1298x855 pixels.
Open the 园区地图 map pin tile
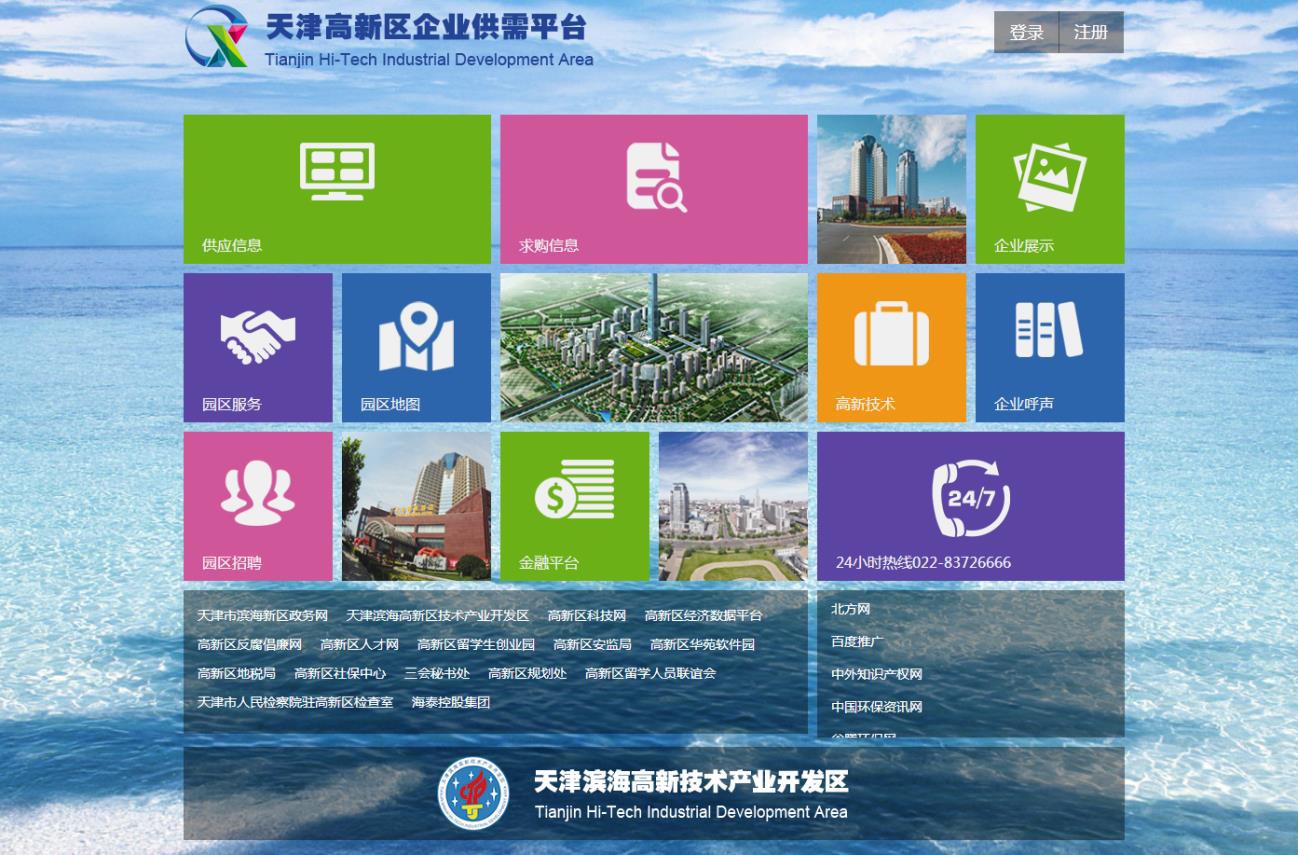416,348
